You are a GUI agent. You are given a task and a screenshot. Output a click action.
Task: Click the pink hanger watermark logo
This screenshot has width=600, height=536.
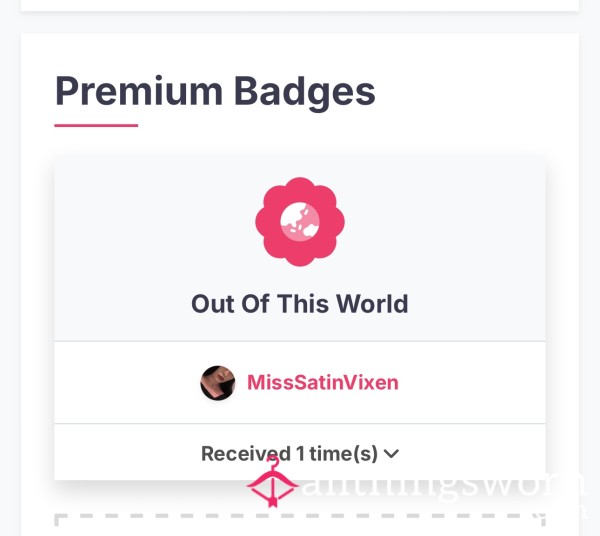272,483
